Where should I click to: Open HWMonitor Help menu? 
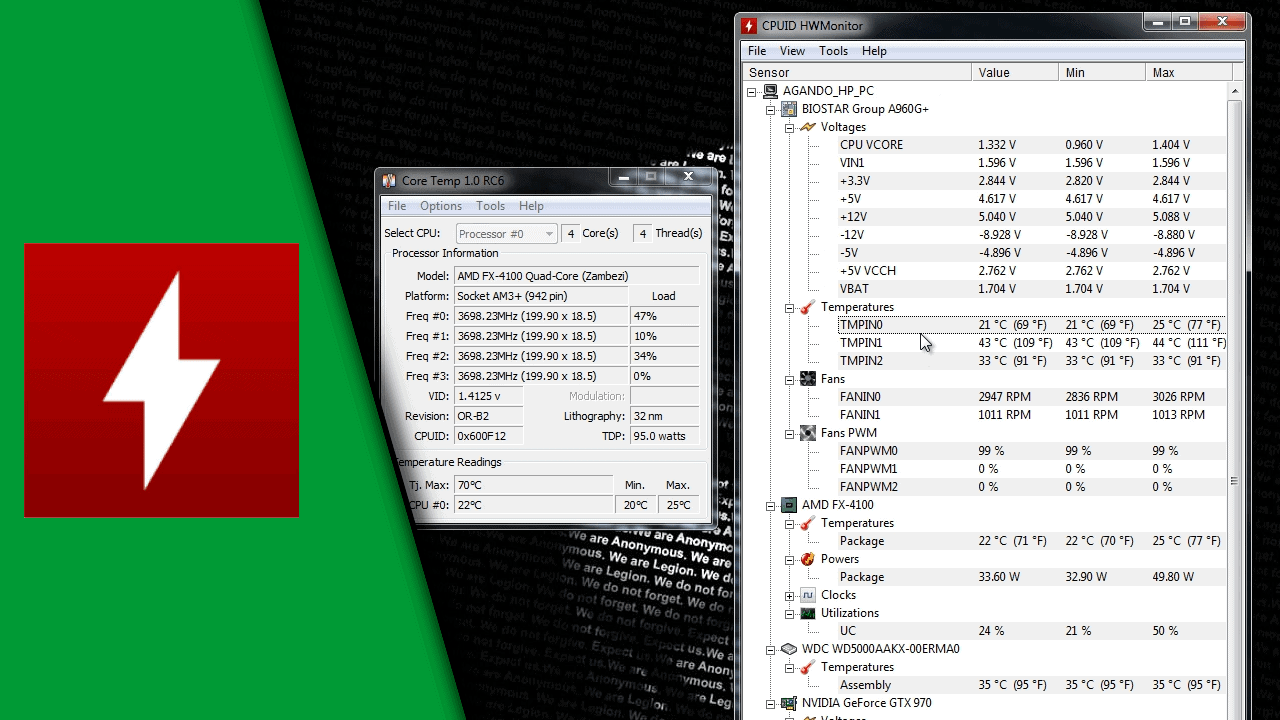tap(874, 51)
